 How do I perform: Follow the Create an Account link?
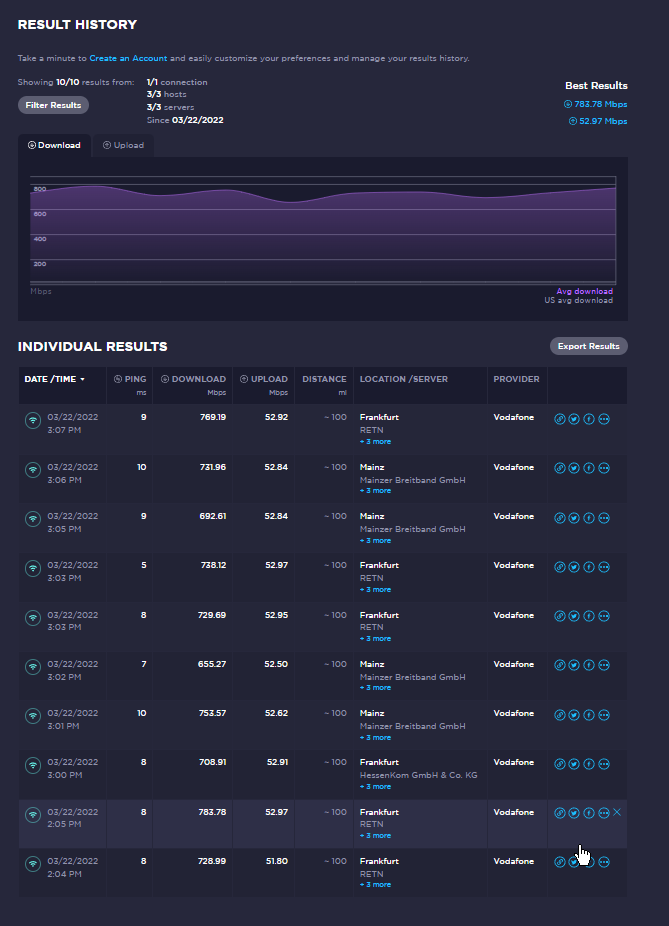128,60
